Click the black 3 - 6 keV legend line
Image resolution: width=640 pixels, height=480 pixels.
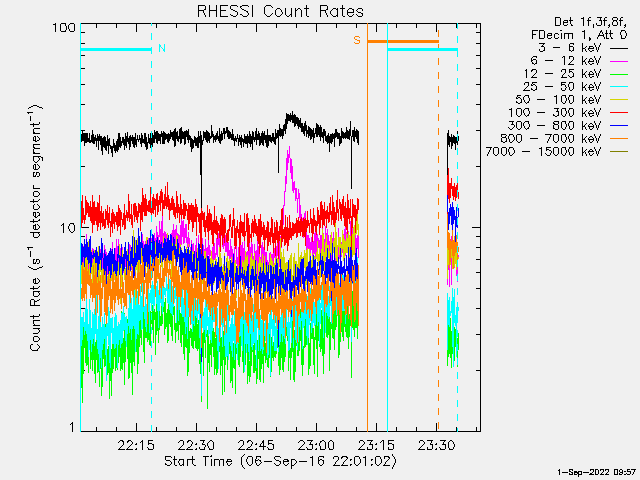619,48
